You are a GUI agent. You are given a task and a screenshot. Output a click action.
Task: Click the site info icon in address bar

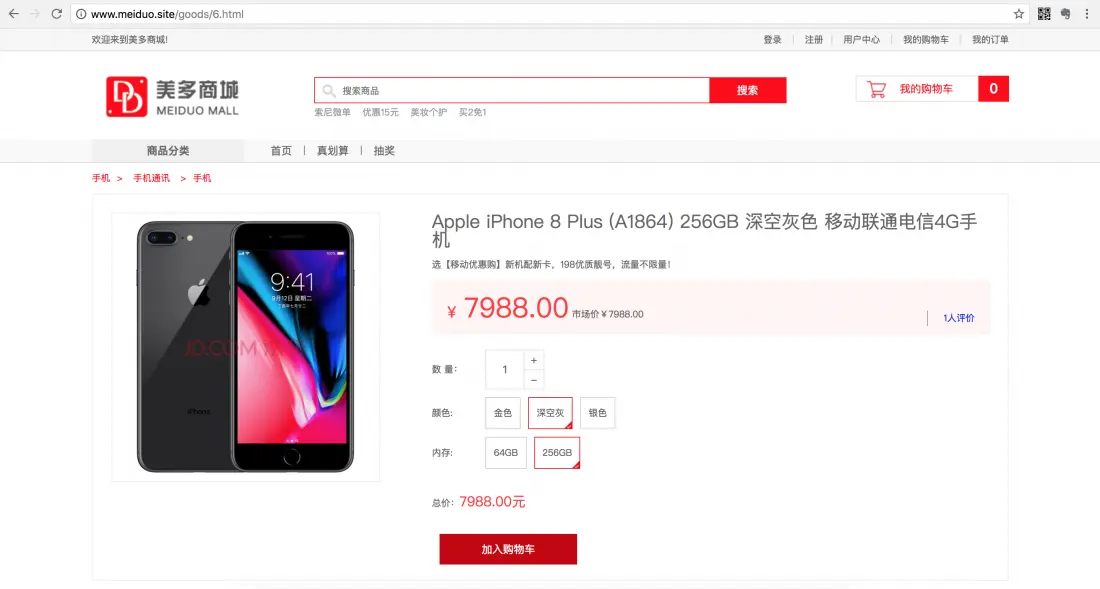click(x=81, y=14)
